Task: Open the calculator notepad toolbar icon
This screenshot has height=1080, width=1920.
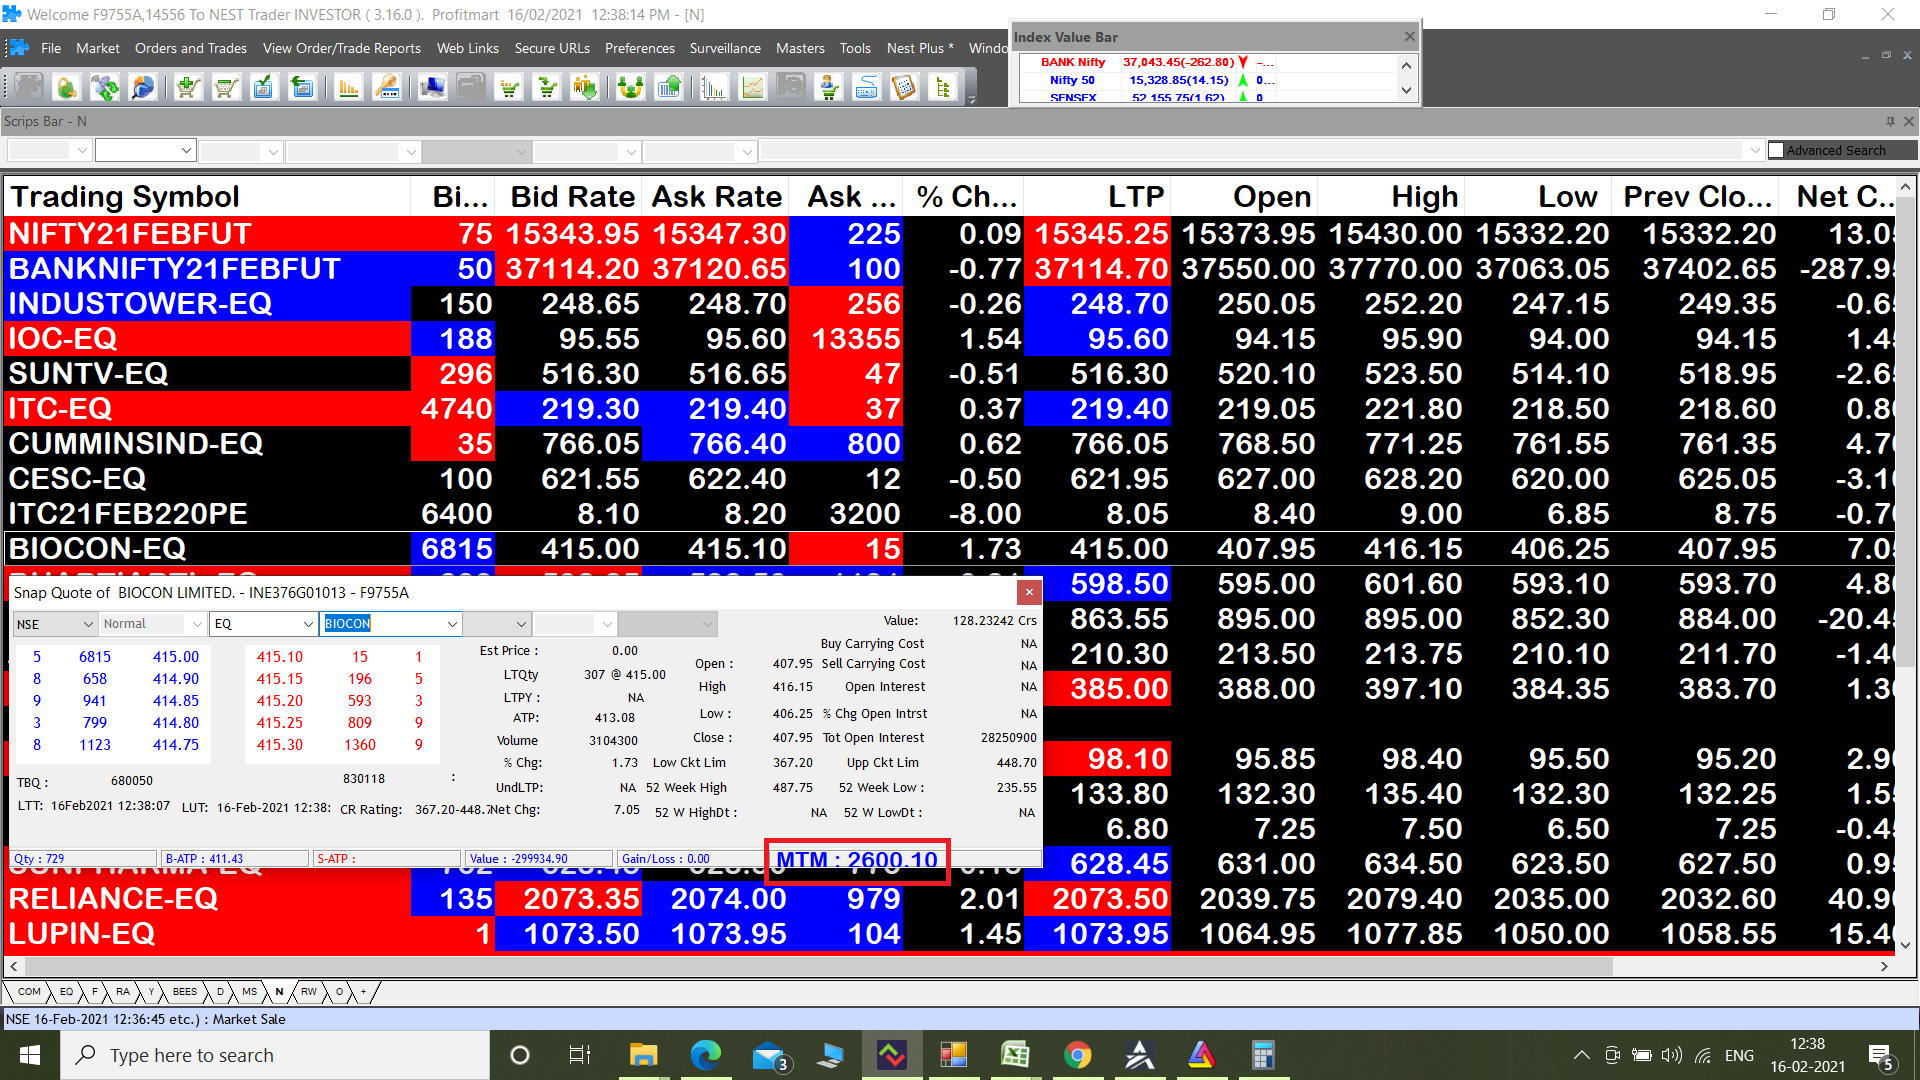Action: click(x=904, y=88)
